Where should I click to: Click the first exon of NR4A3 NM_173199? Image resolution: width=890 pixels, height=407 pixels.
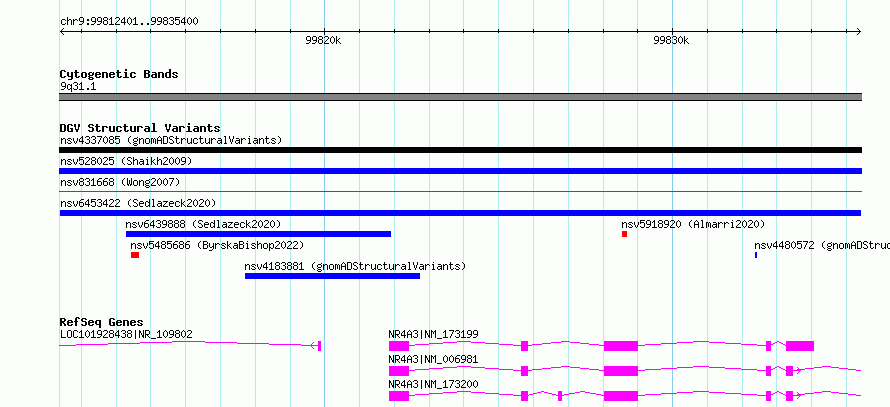click(398, 346)
